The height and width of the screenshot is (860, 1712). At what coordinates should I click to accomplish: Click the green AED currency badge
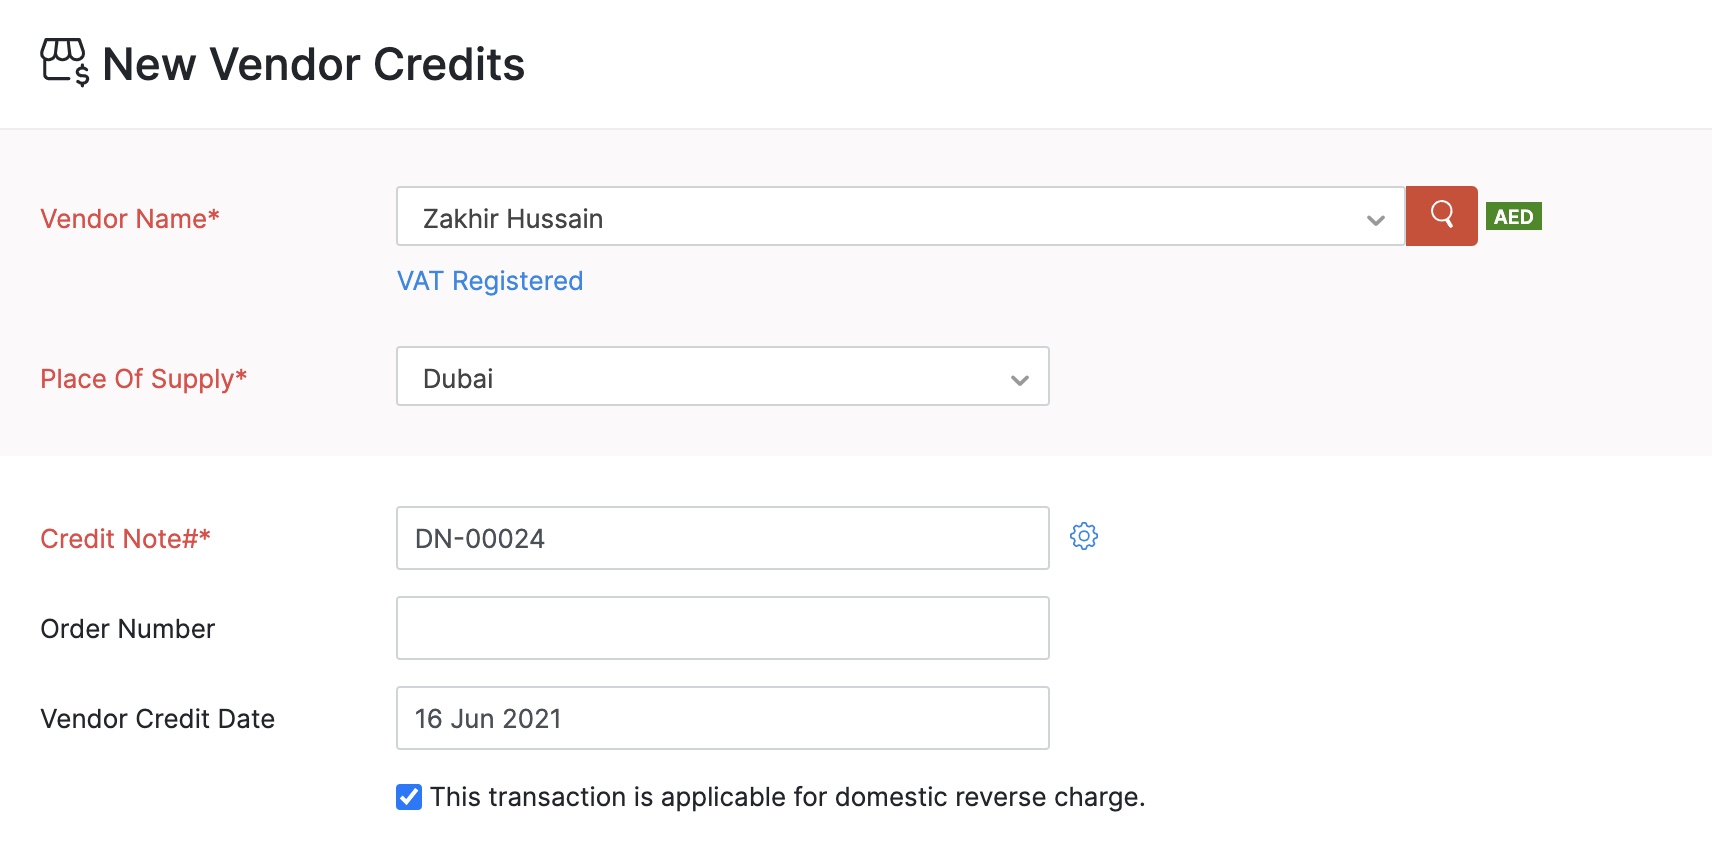point(1513,216)
